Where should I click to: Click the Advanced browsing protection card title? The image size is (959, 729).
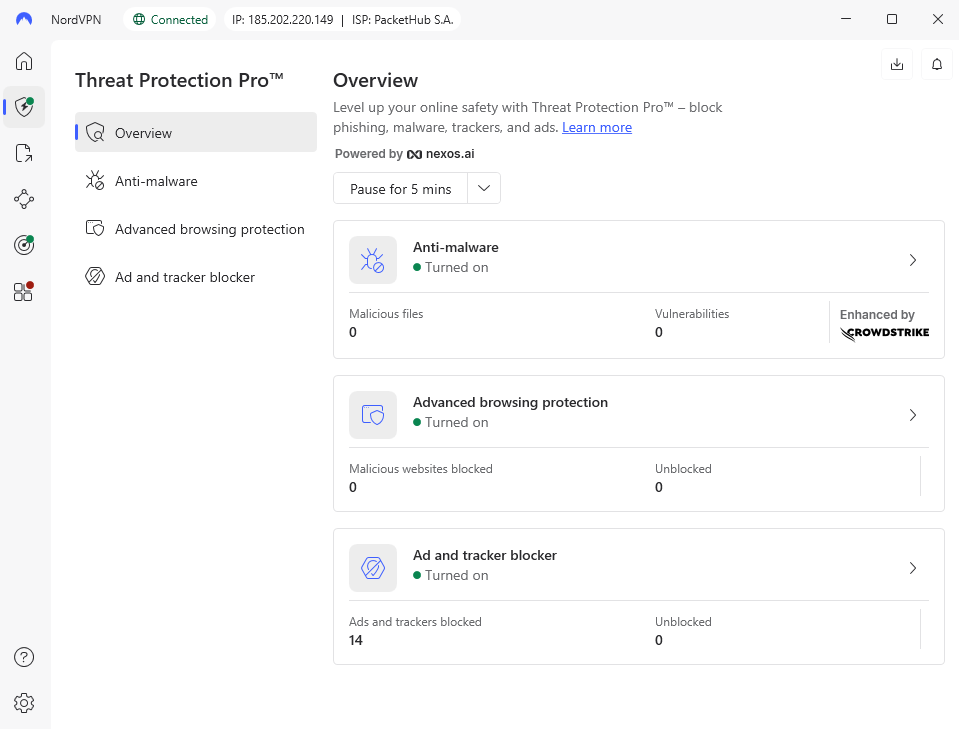coord(510,402)
